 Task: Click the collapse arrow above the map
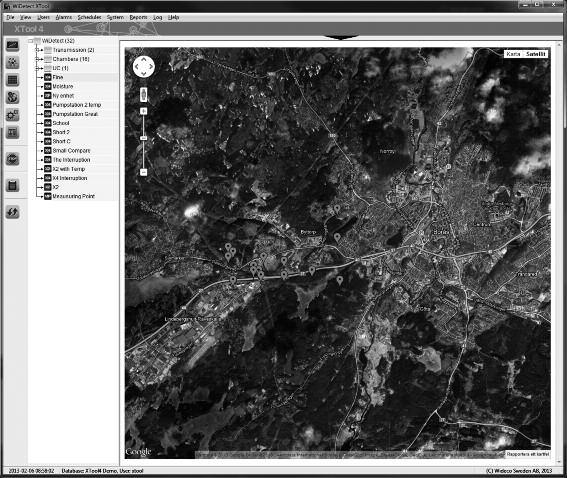(341, 37)
